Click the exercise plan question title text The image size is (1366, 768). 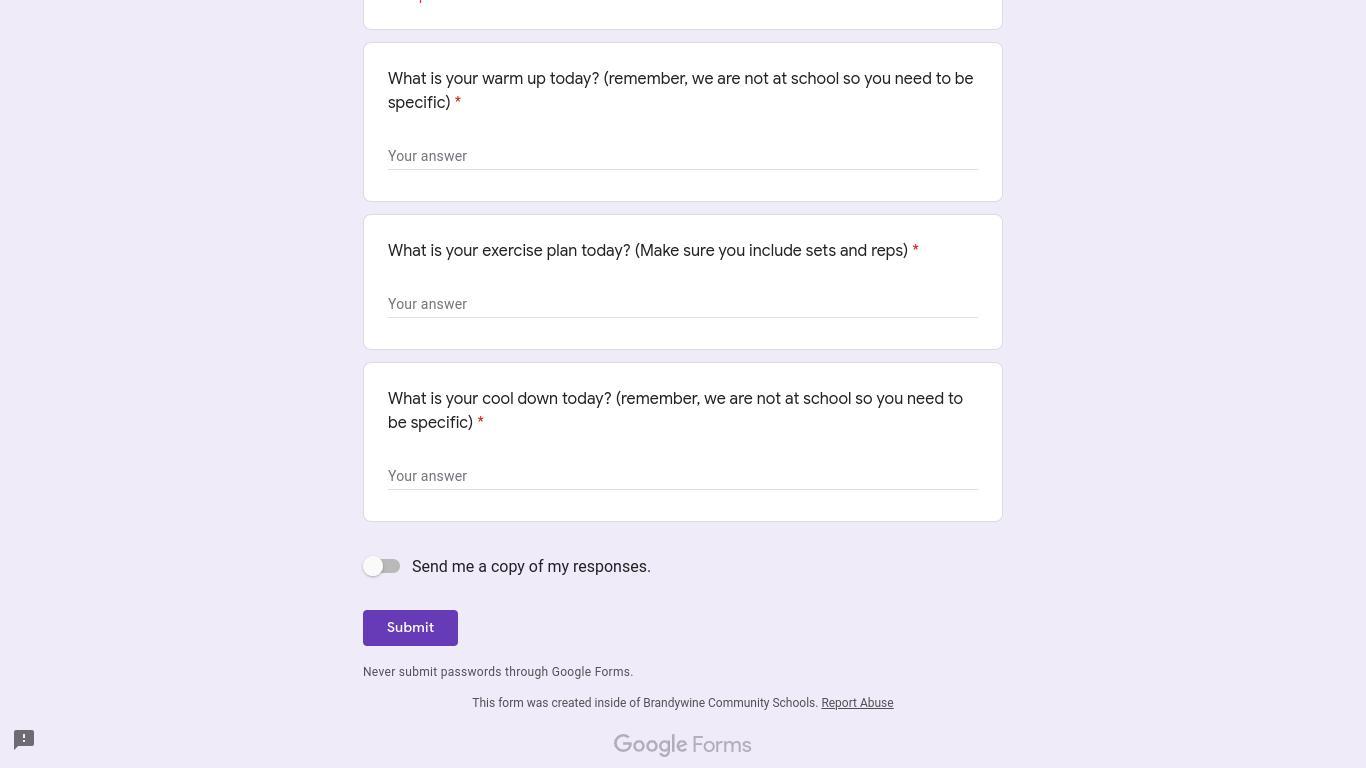point(648,250)
